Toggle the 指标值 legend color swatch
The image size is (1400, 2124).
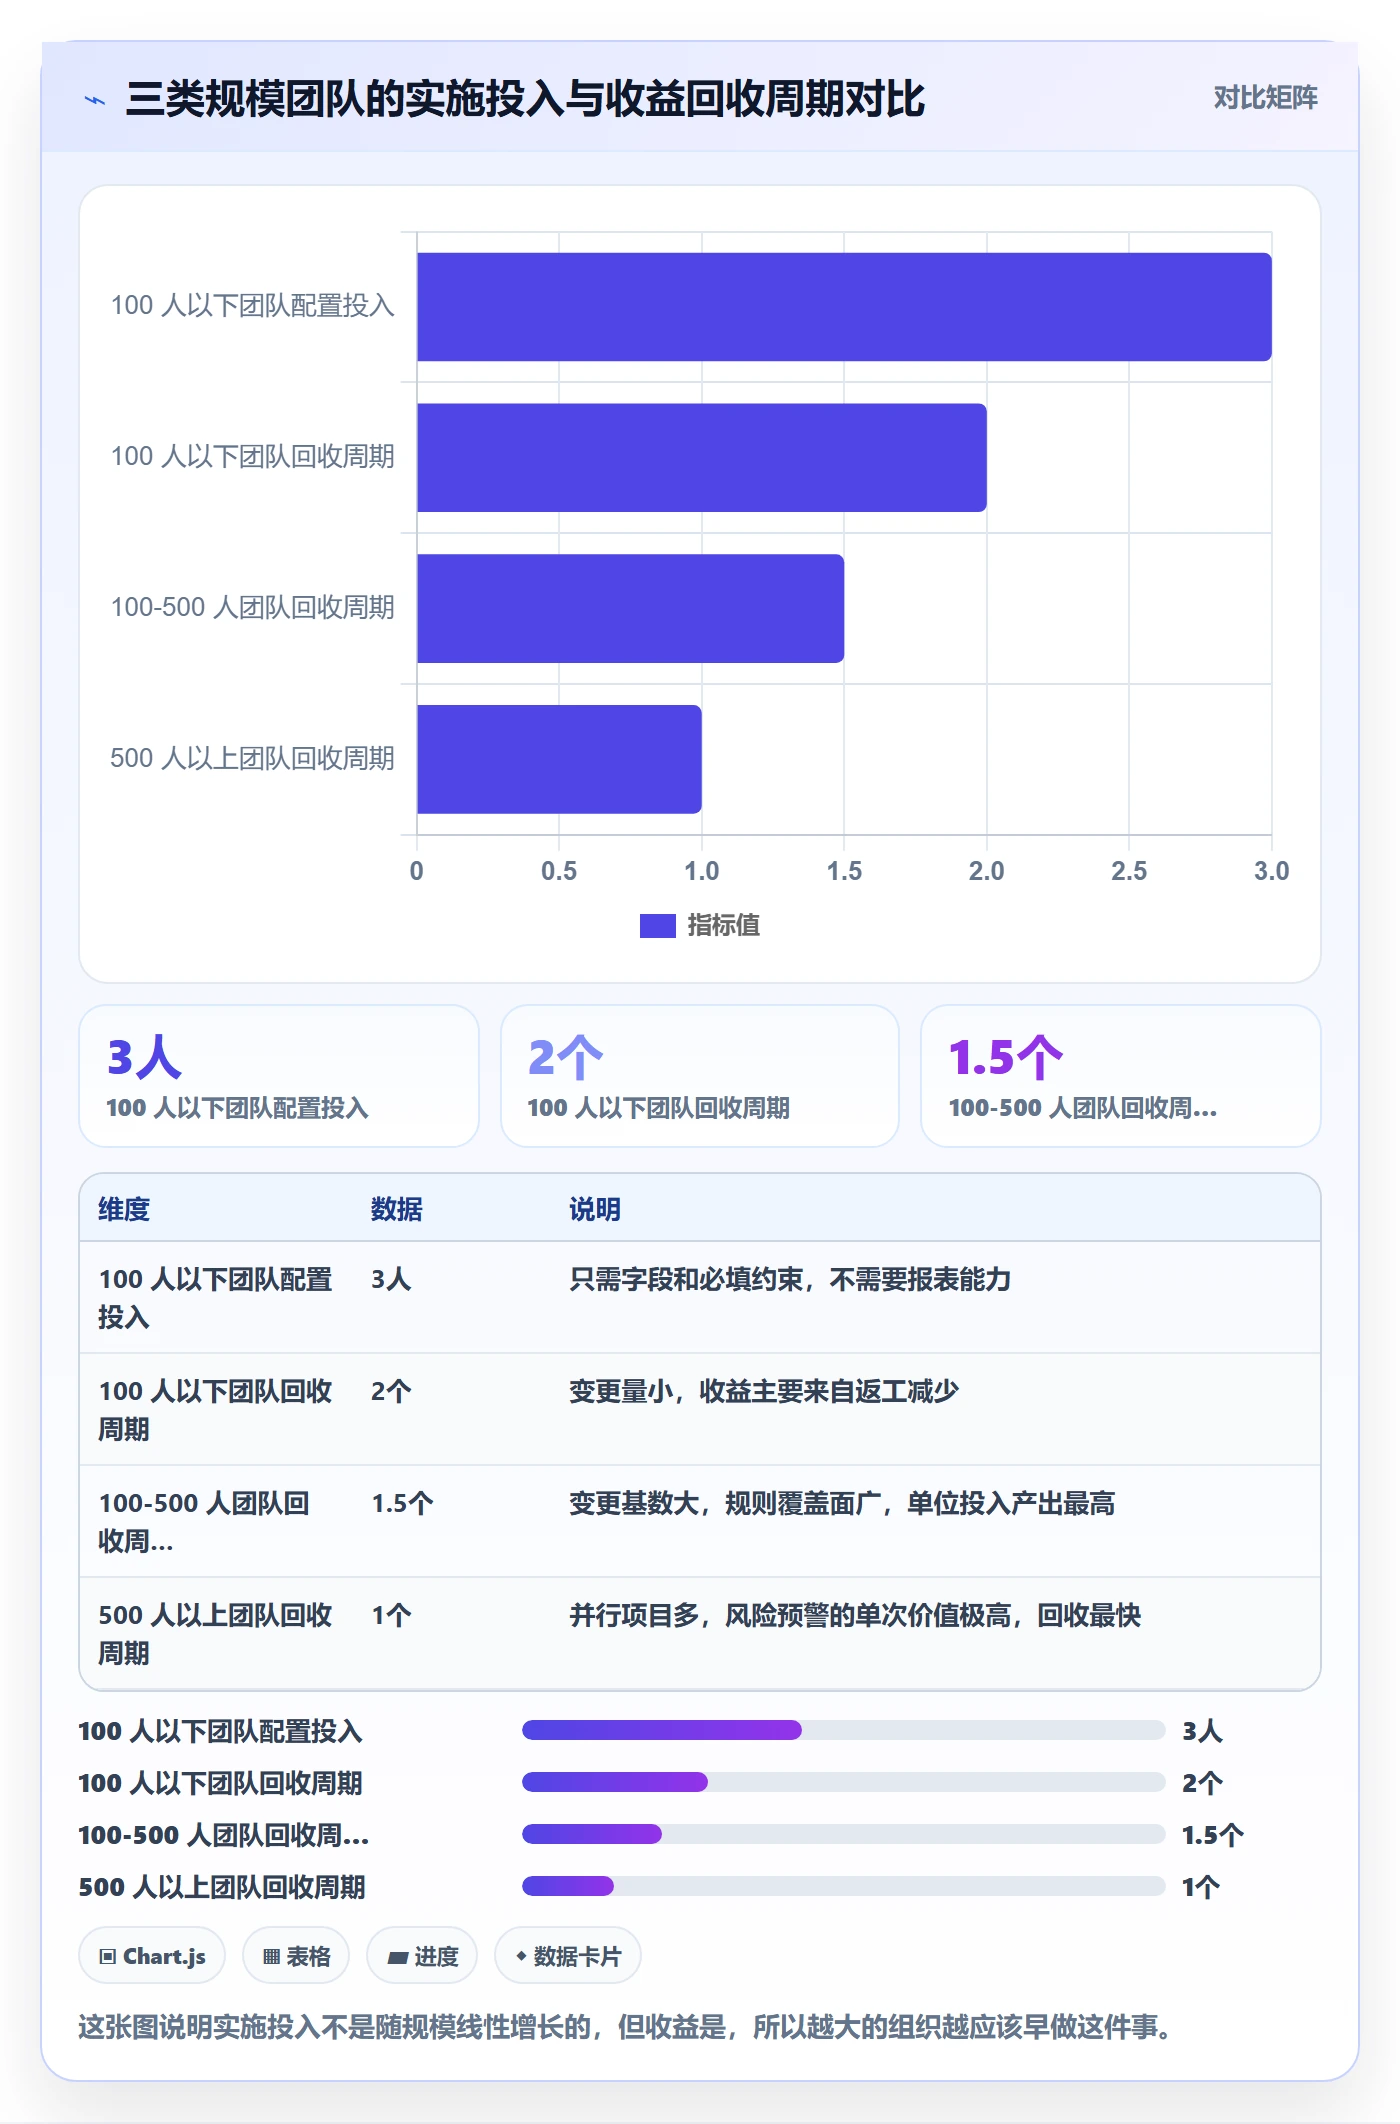pos(658,926)
